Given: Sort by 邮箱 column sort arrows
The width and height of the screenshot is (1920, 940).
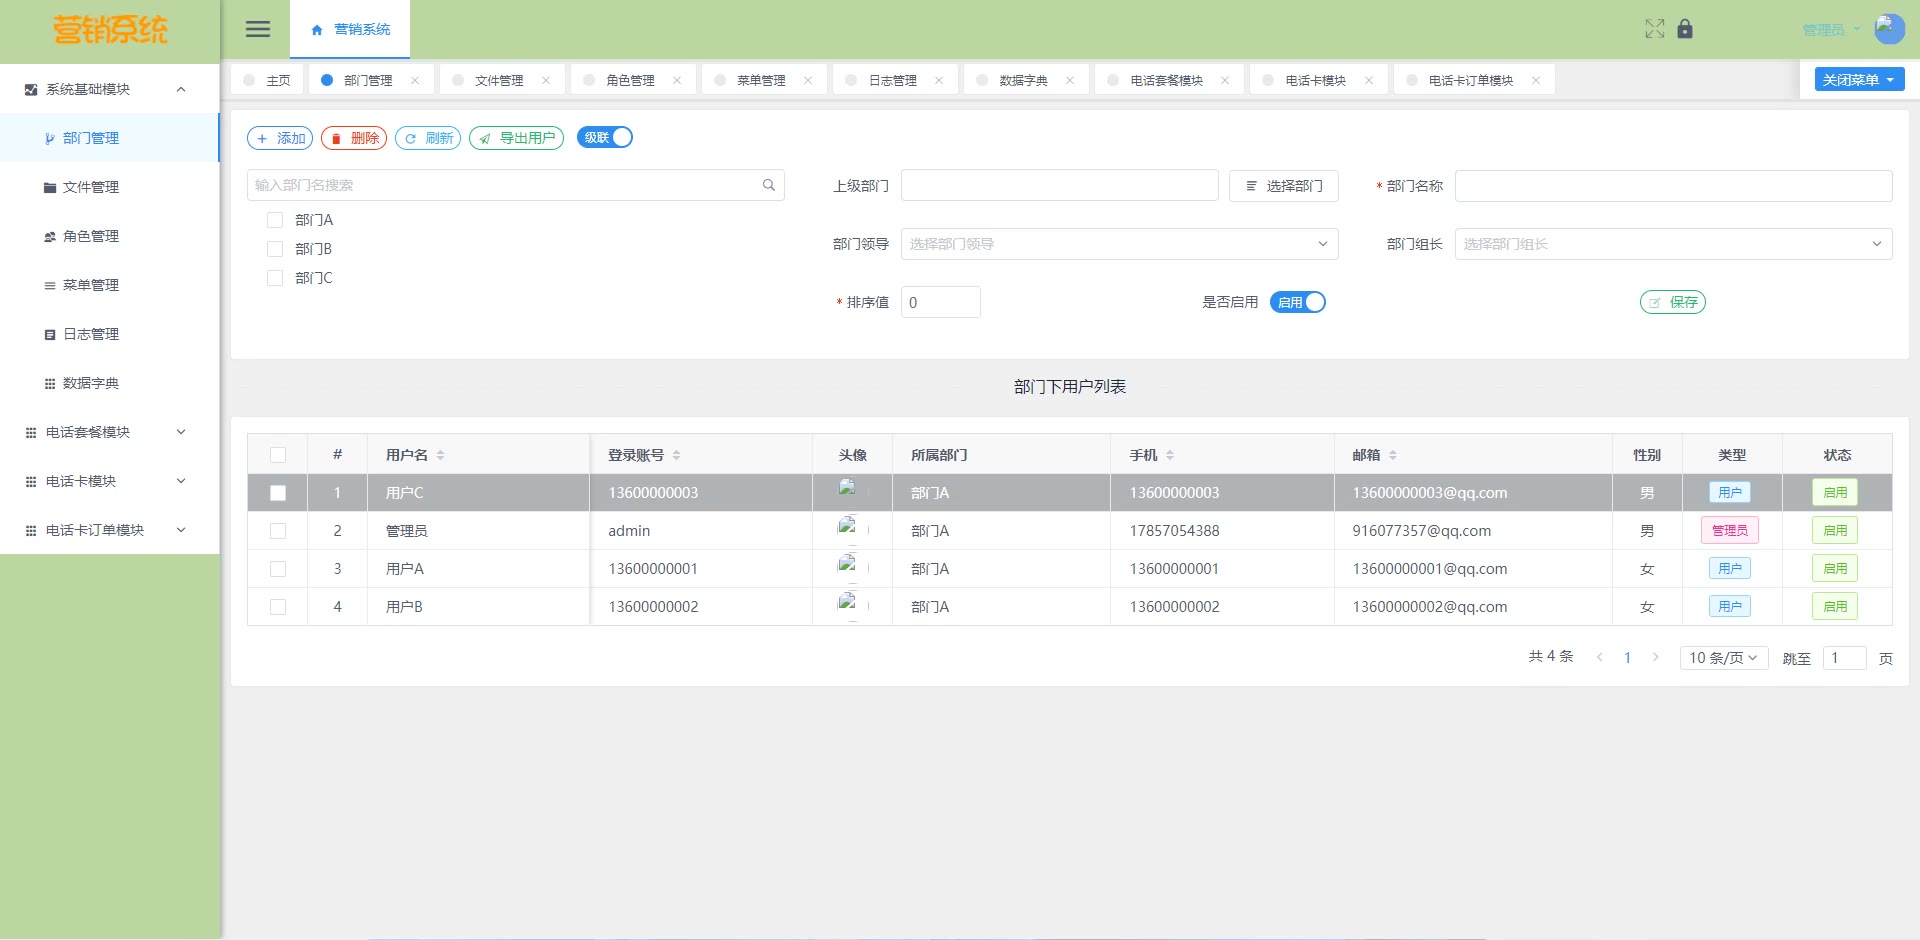Looking at the screenshot, I should [x=1393, y=455].
